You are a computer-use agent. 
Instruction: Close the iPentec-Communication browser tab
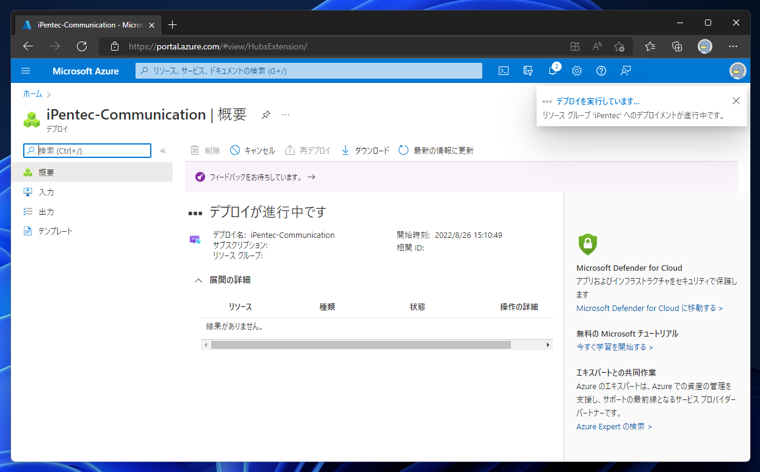pyautogui.click(x=152, y=25)
